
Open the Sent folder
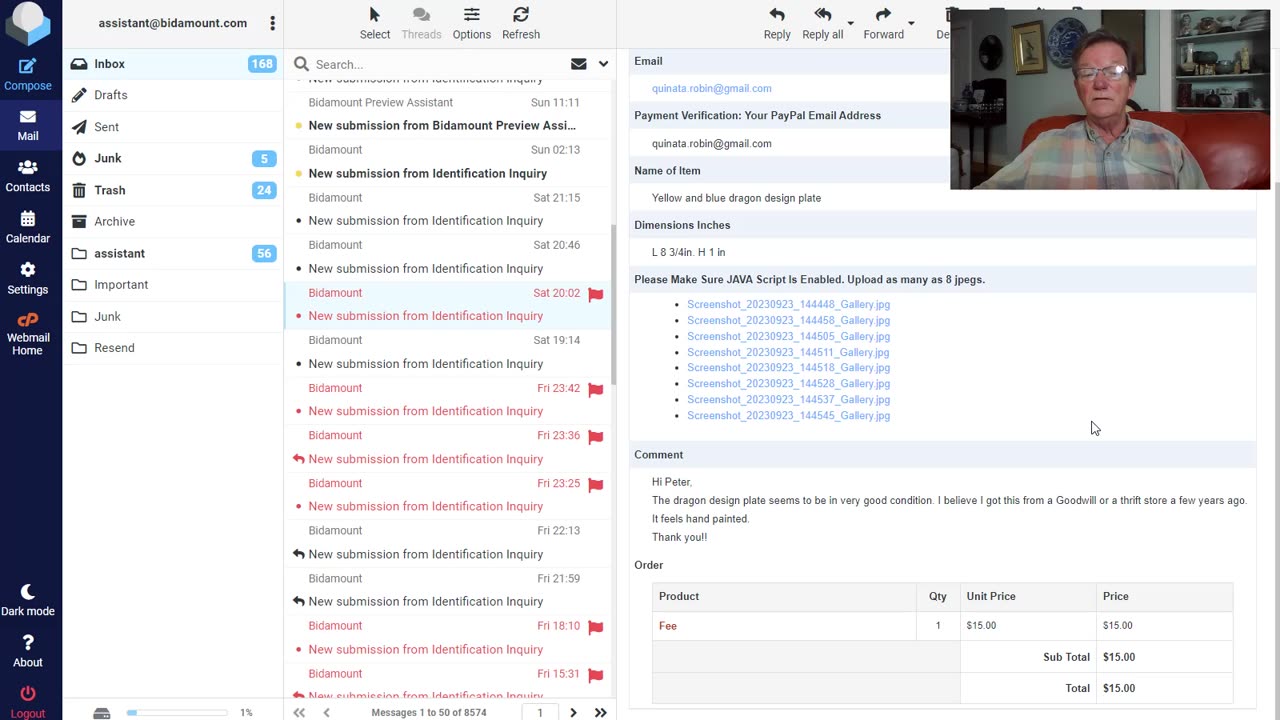pyautogui.click(x=173, y=127)
